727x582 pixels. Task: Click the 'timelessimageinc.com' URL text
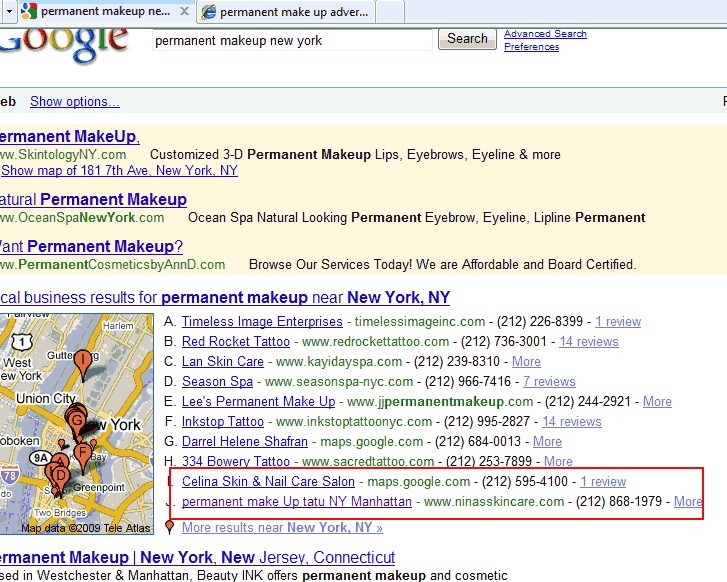pos(420,321)
